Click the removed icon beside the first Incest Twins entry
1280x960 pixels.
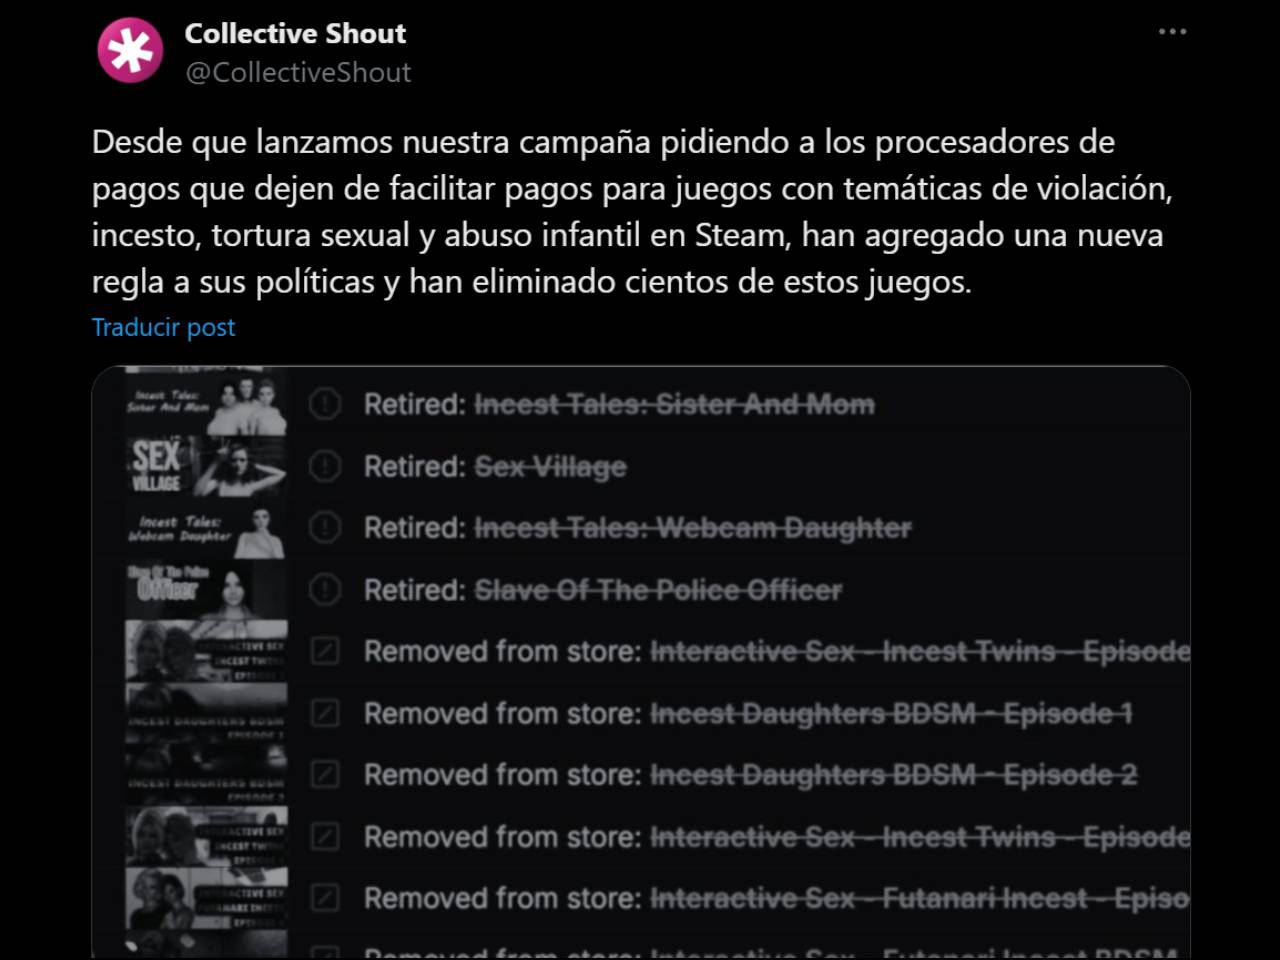(x=325, y=651)
